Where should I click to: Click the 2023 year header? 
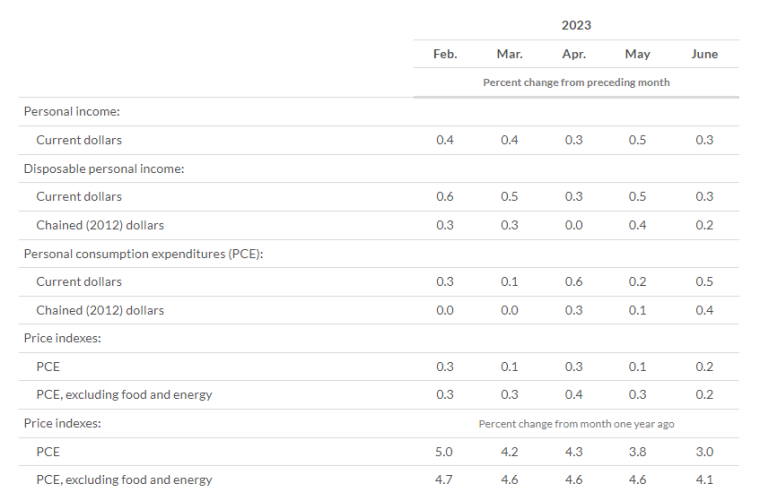(x=576, y=25)
